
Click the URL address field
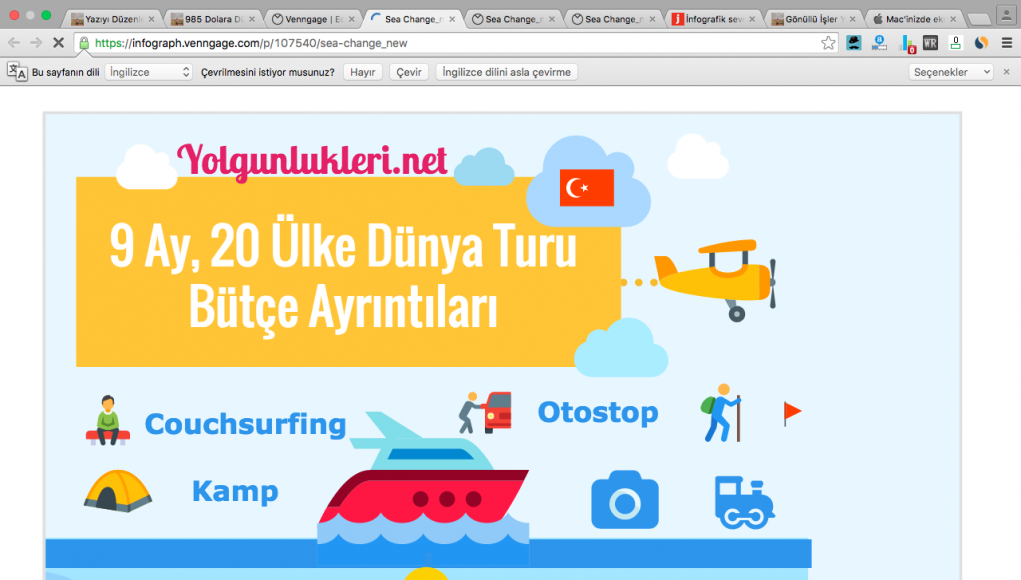(450, 43)
